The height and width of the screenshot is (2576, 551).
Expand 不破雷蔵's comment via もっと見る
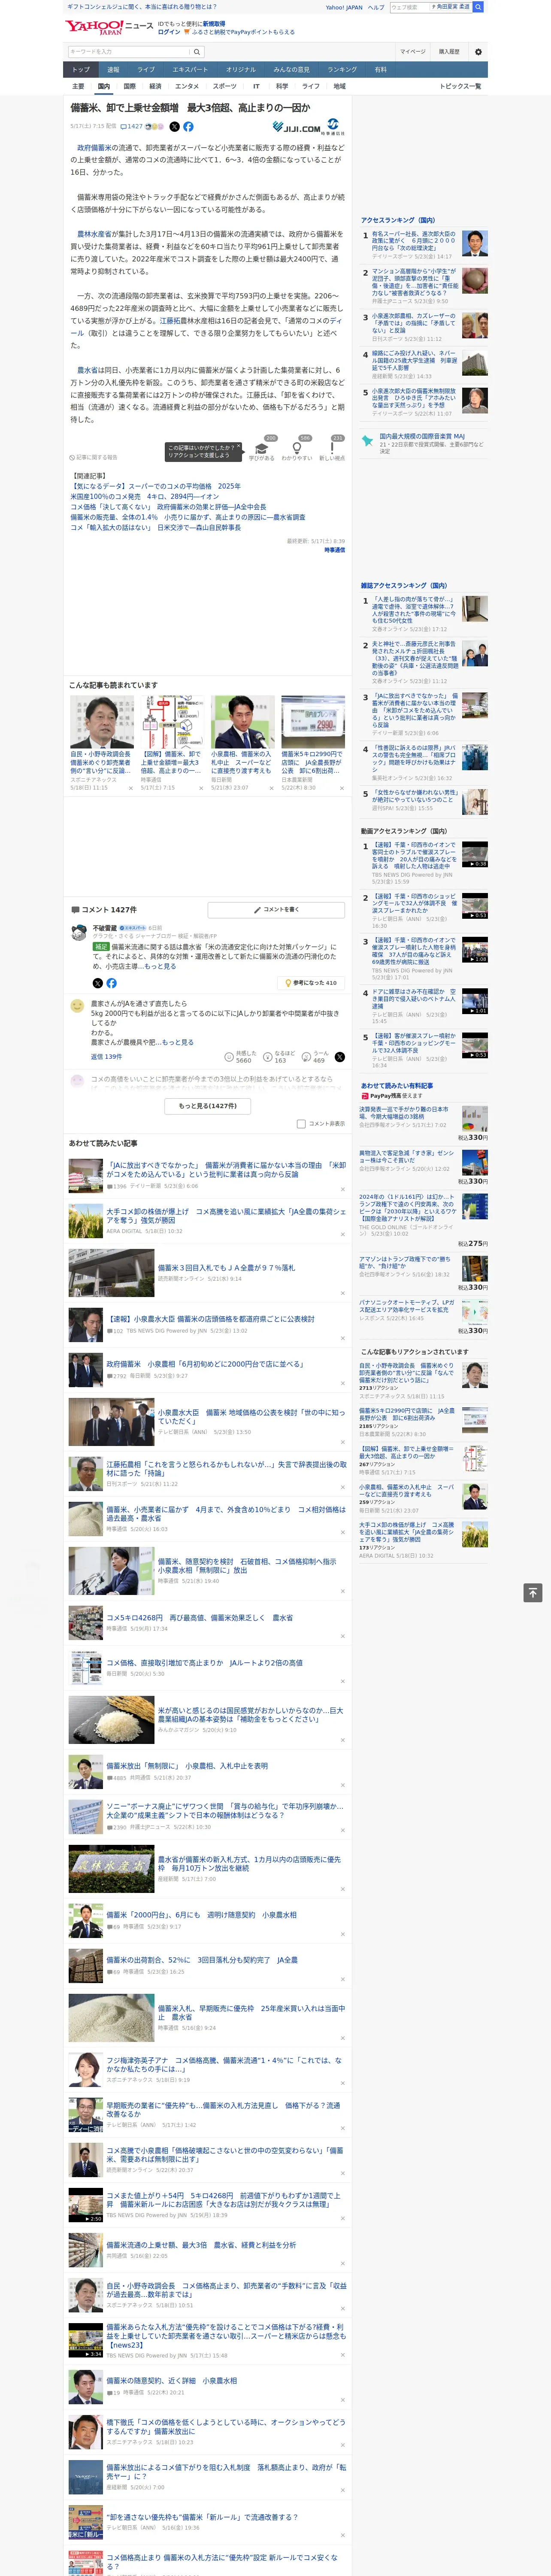pyautogui.click(x=160, y=966)
